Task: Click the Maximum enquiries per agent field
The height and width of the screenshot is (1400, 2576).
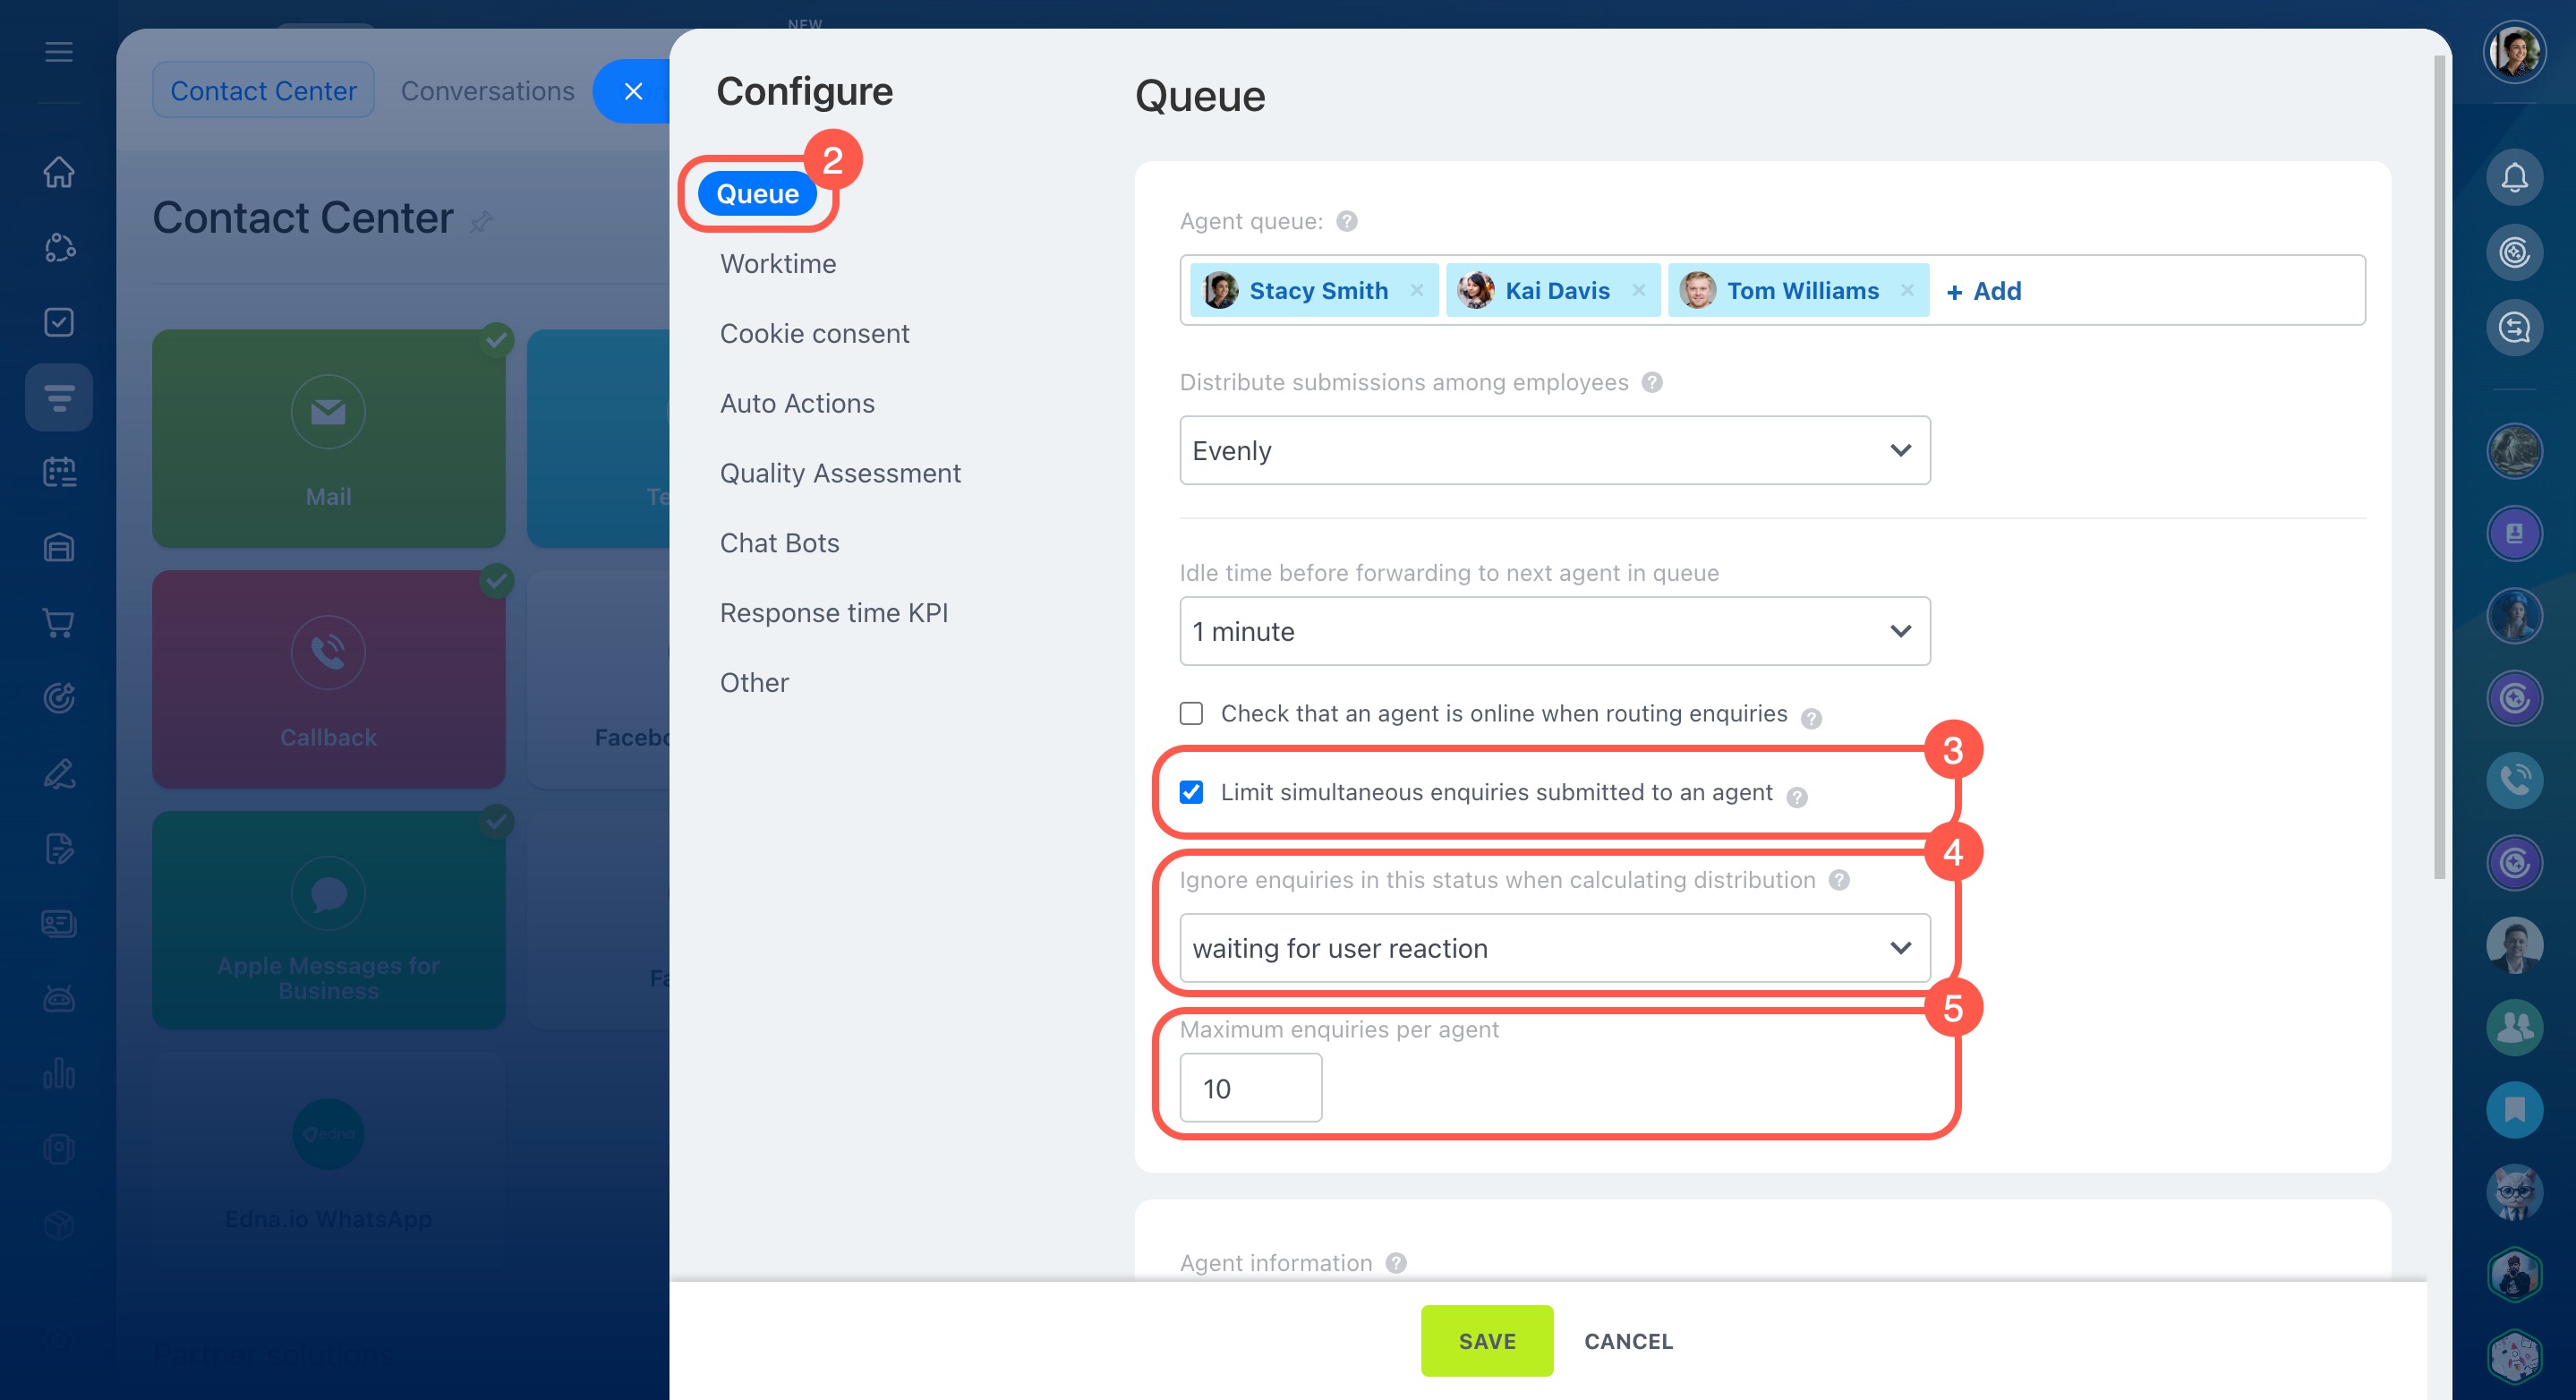Action: click(1250, 1088)
